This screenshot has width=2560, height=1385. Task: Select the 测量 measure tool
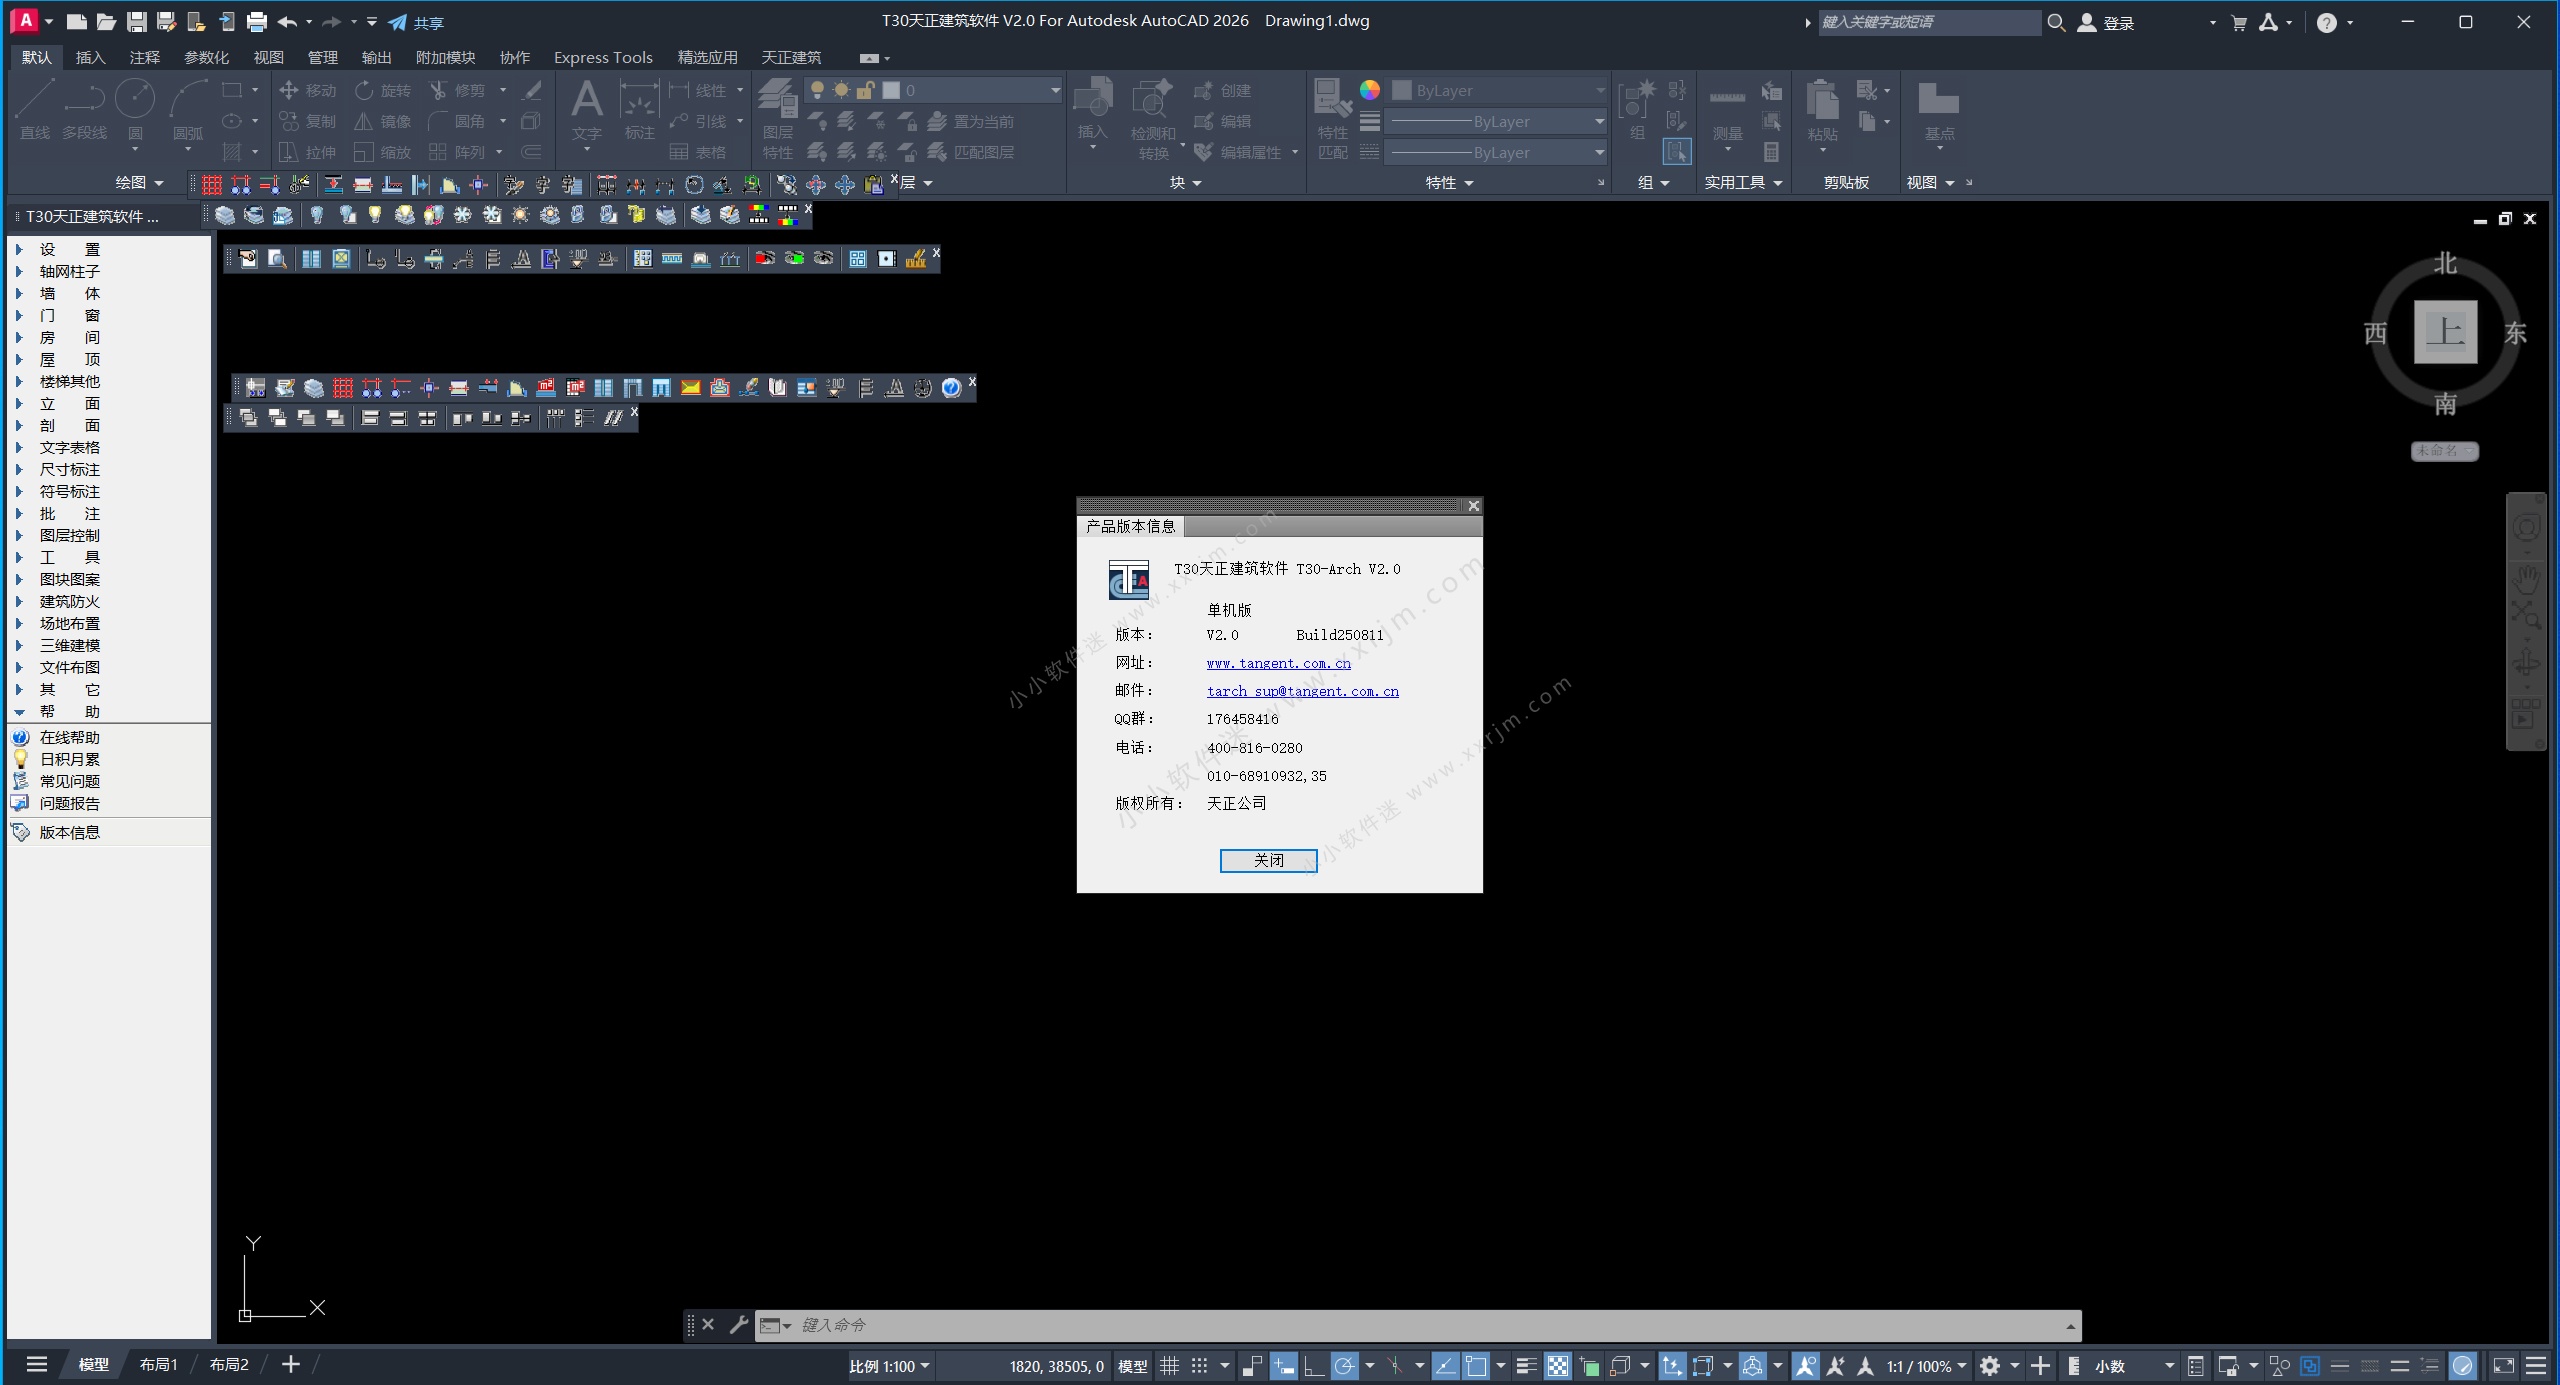coord(1727,112)
